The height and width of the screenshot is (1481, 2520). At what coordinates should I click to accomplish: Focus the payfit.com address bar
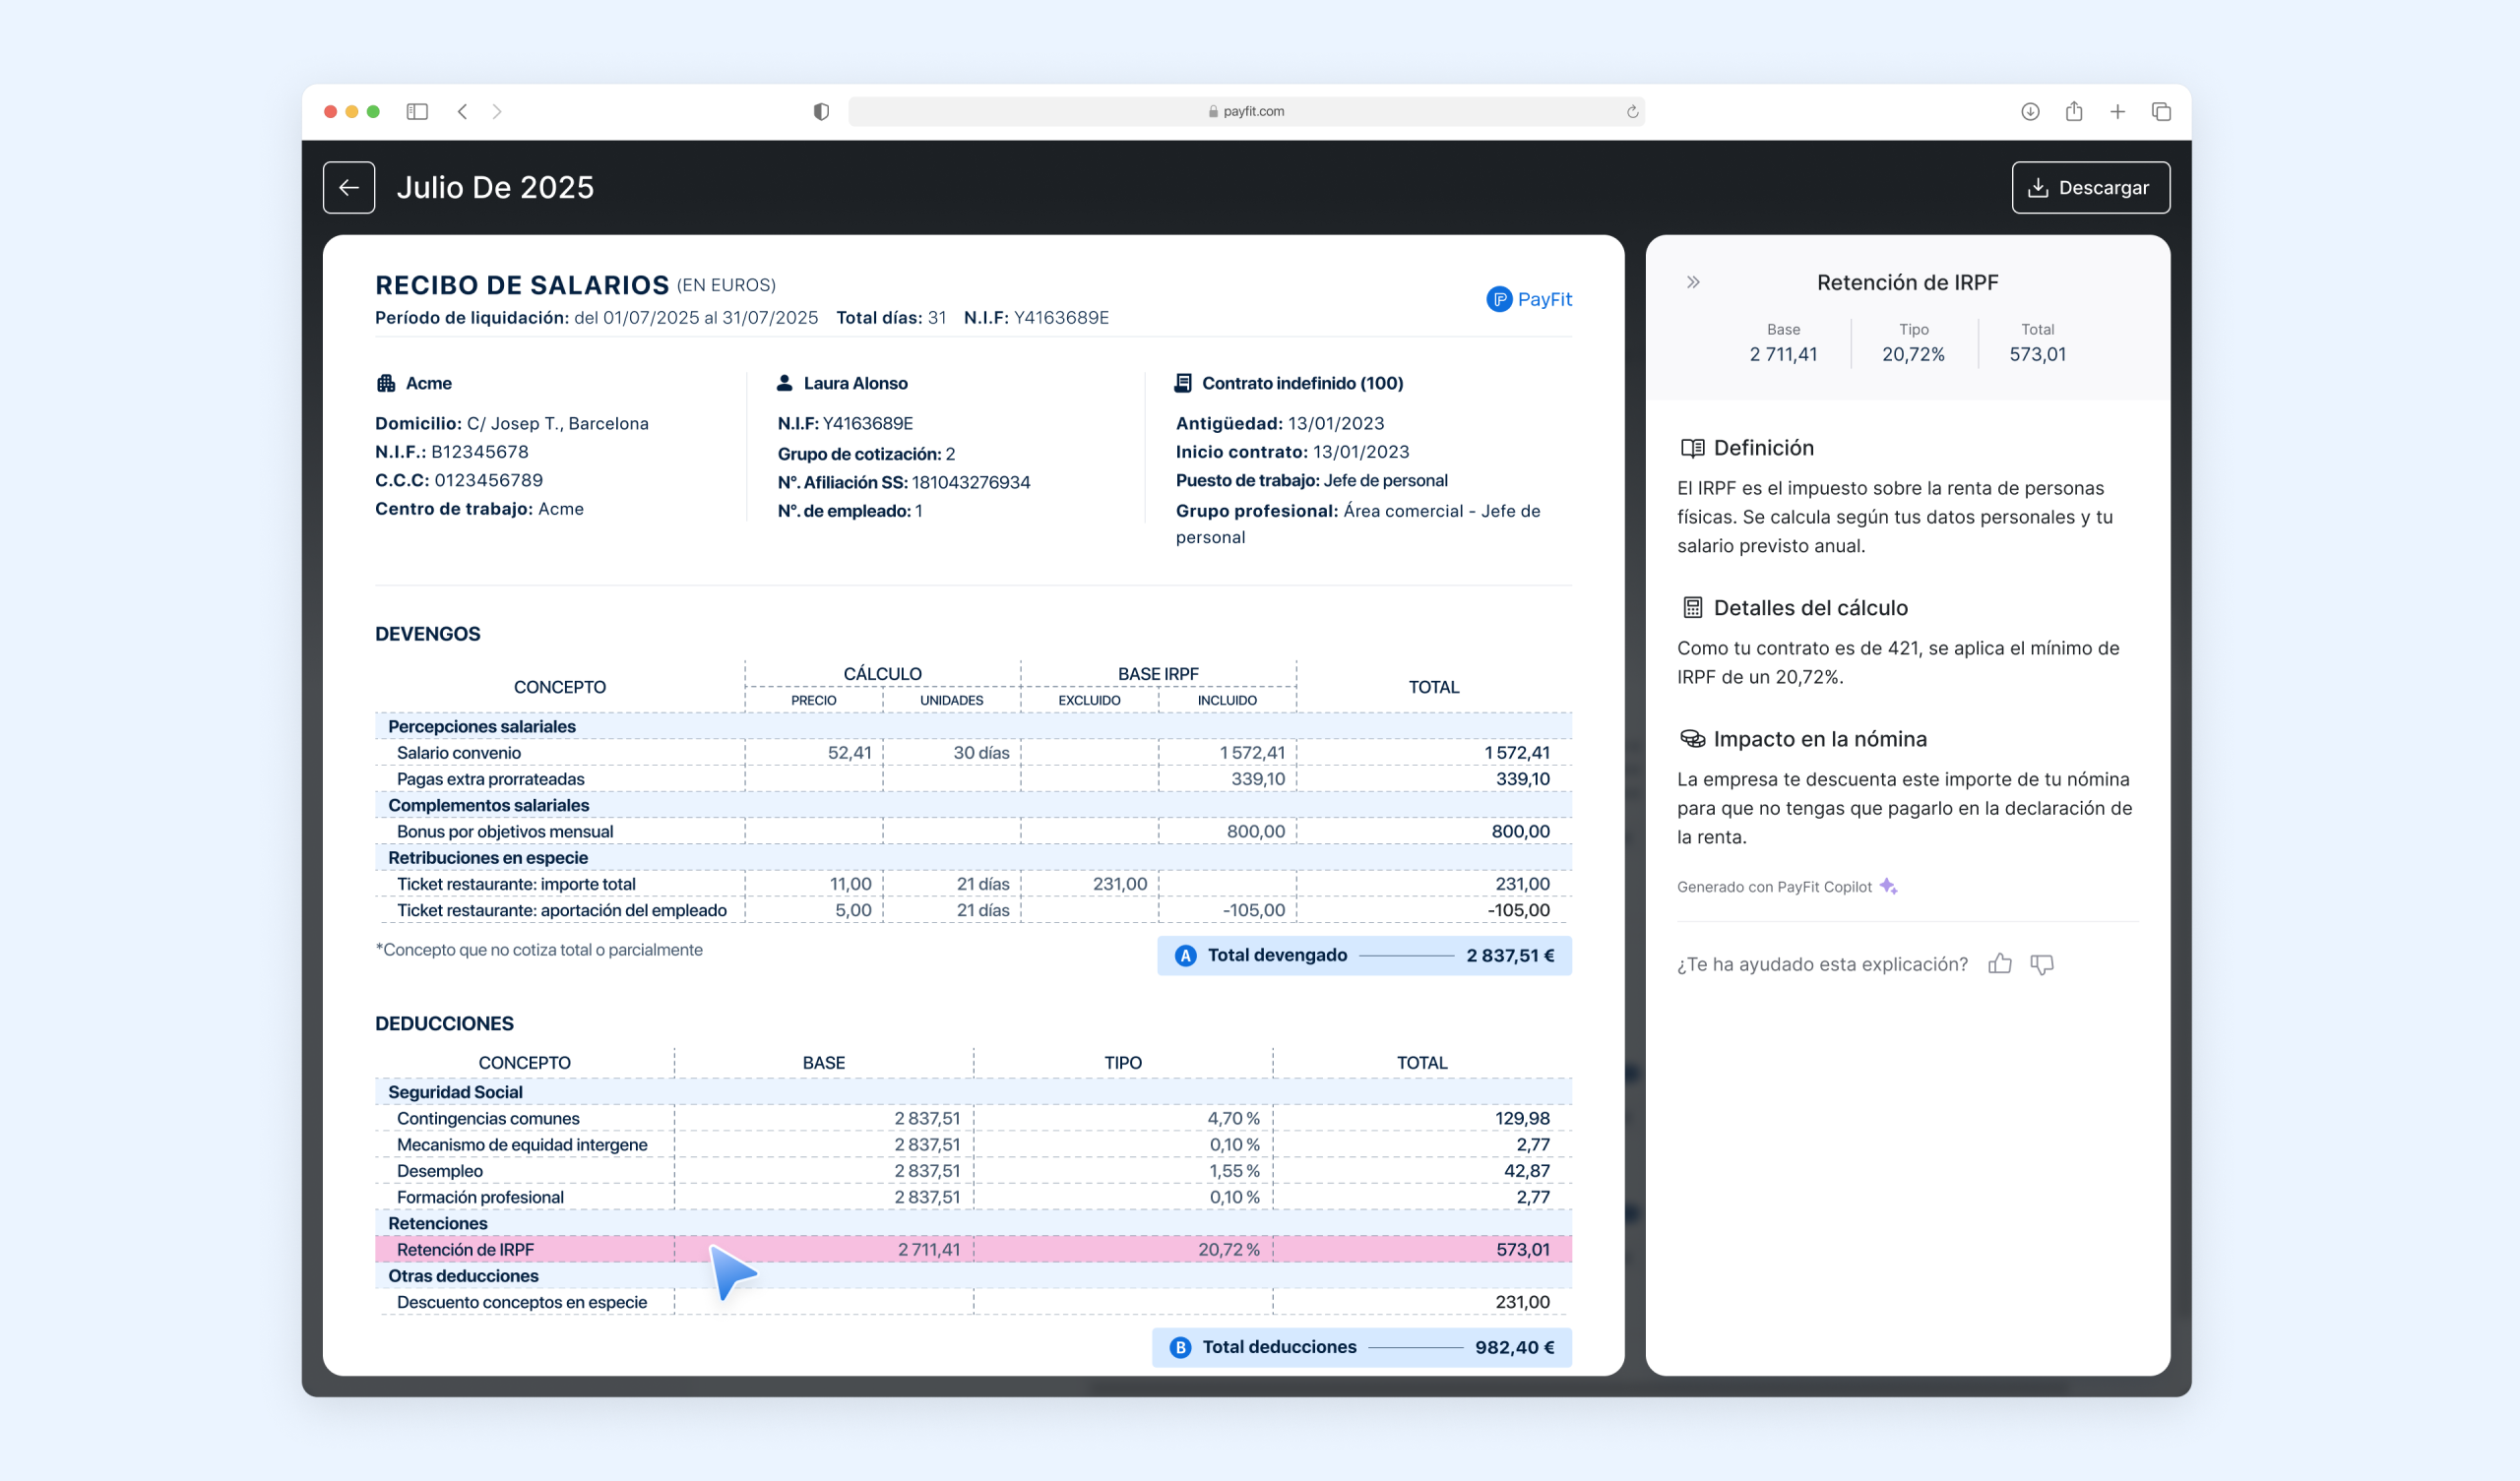pos(1246,111)
